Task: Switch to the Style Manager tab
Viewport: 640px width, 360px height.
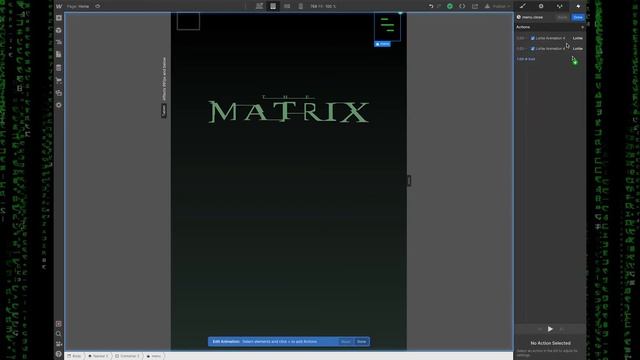Action: point(560,6)
